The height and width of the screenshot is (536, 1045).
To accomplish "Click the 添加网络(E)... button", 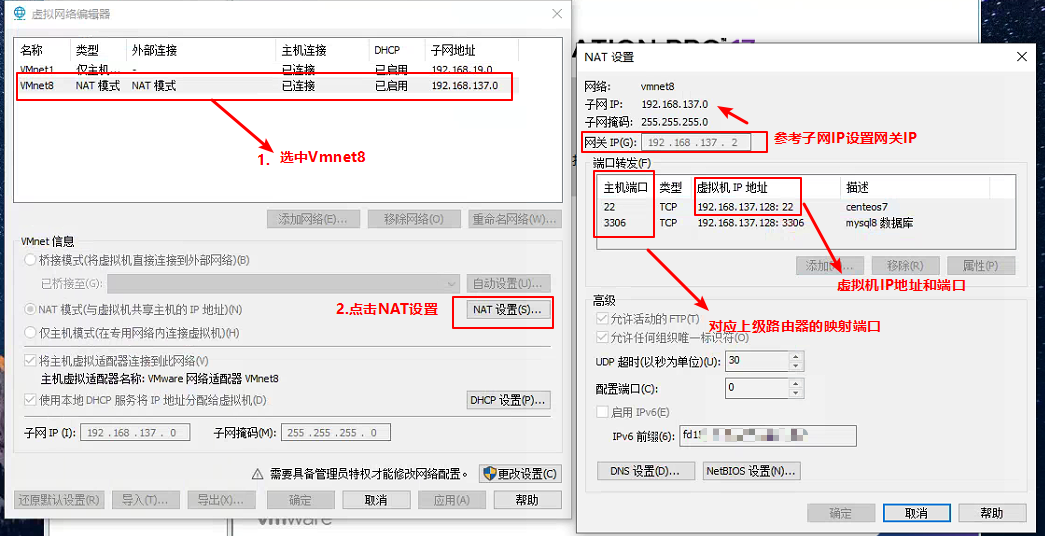I will pos(313,219).
